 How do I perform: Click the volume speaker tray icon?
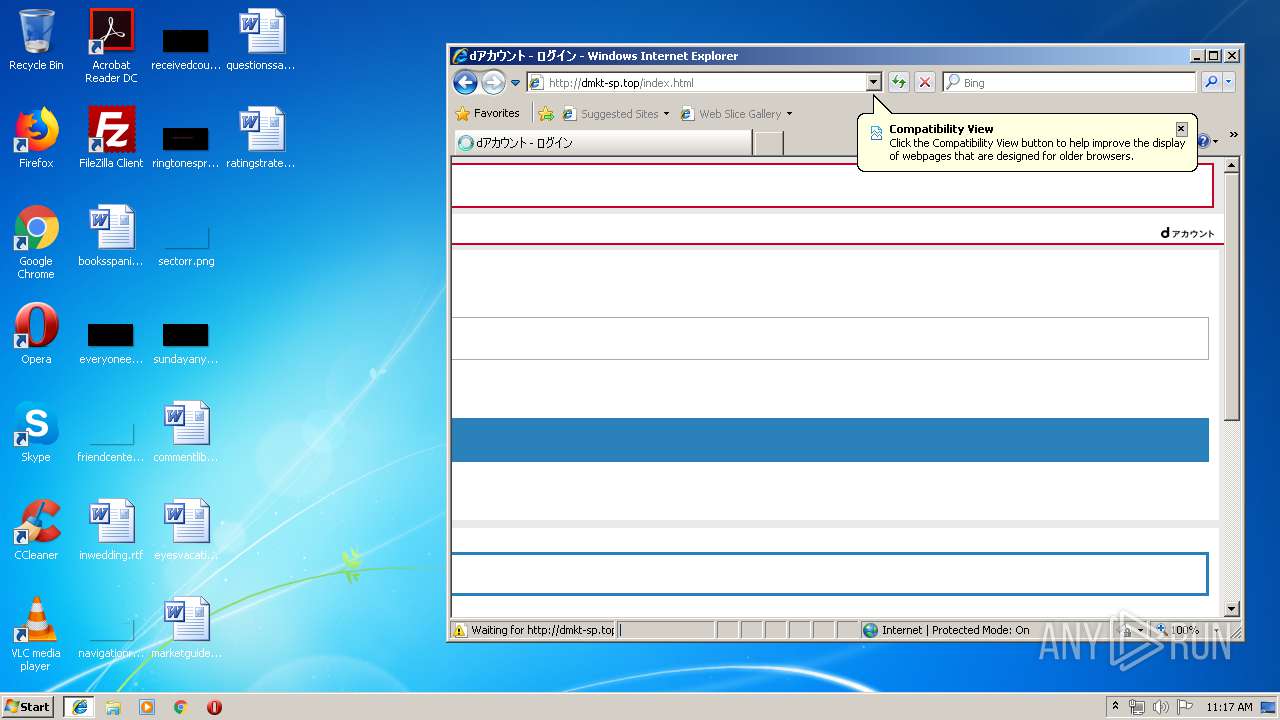(1160, 707)
